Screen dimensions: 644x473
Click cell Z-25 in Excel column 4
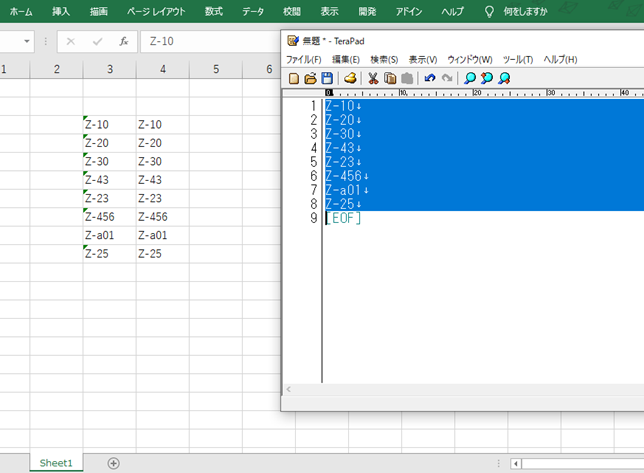pos(163,254)
